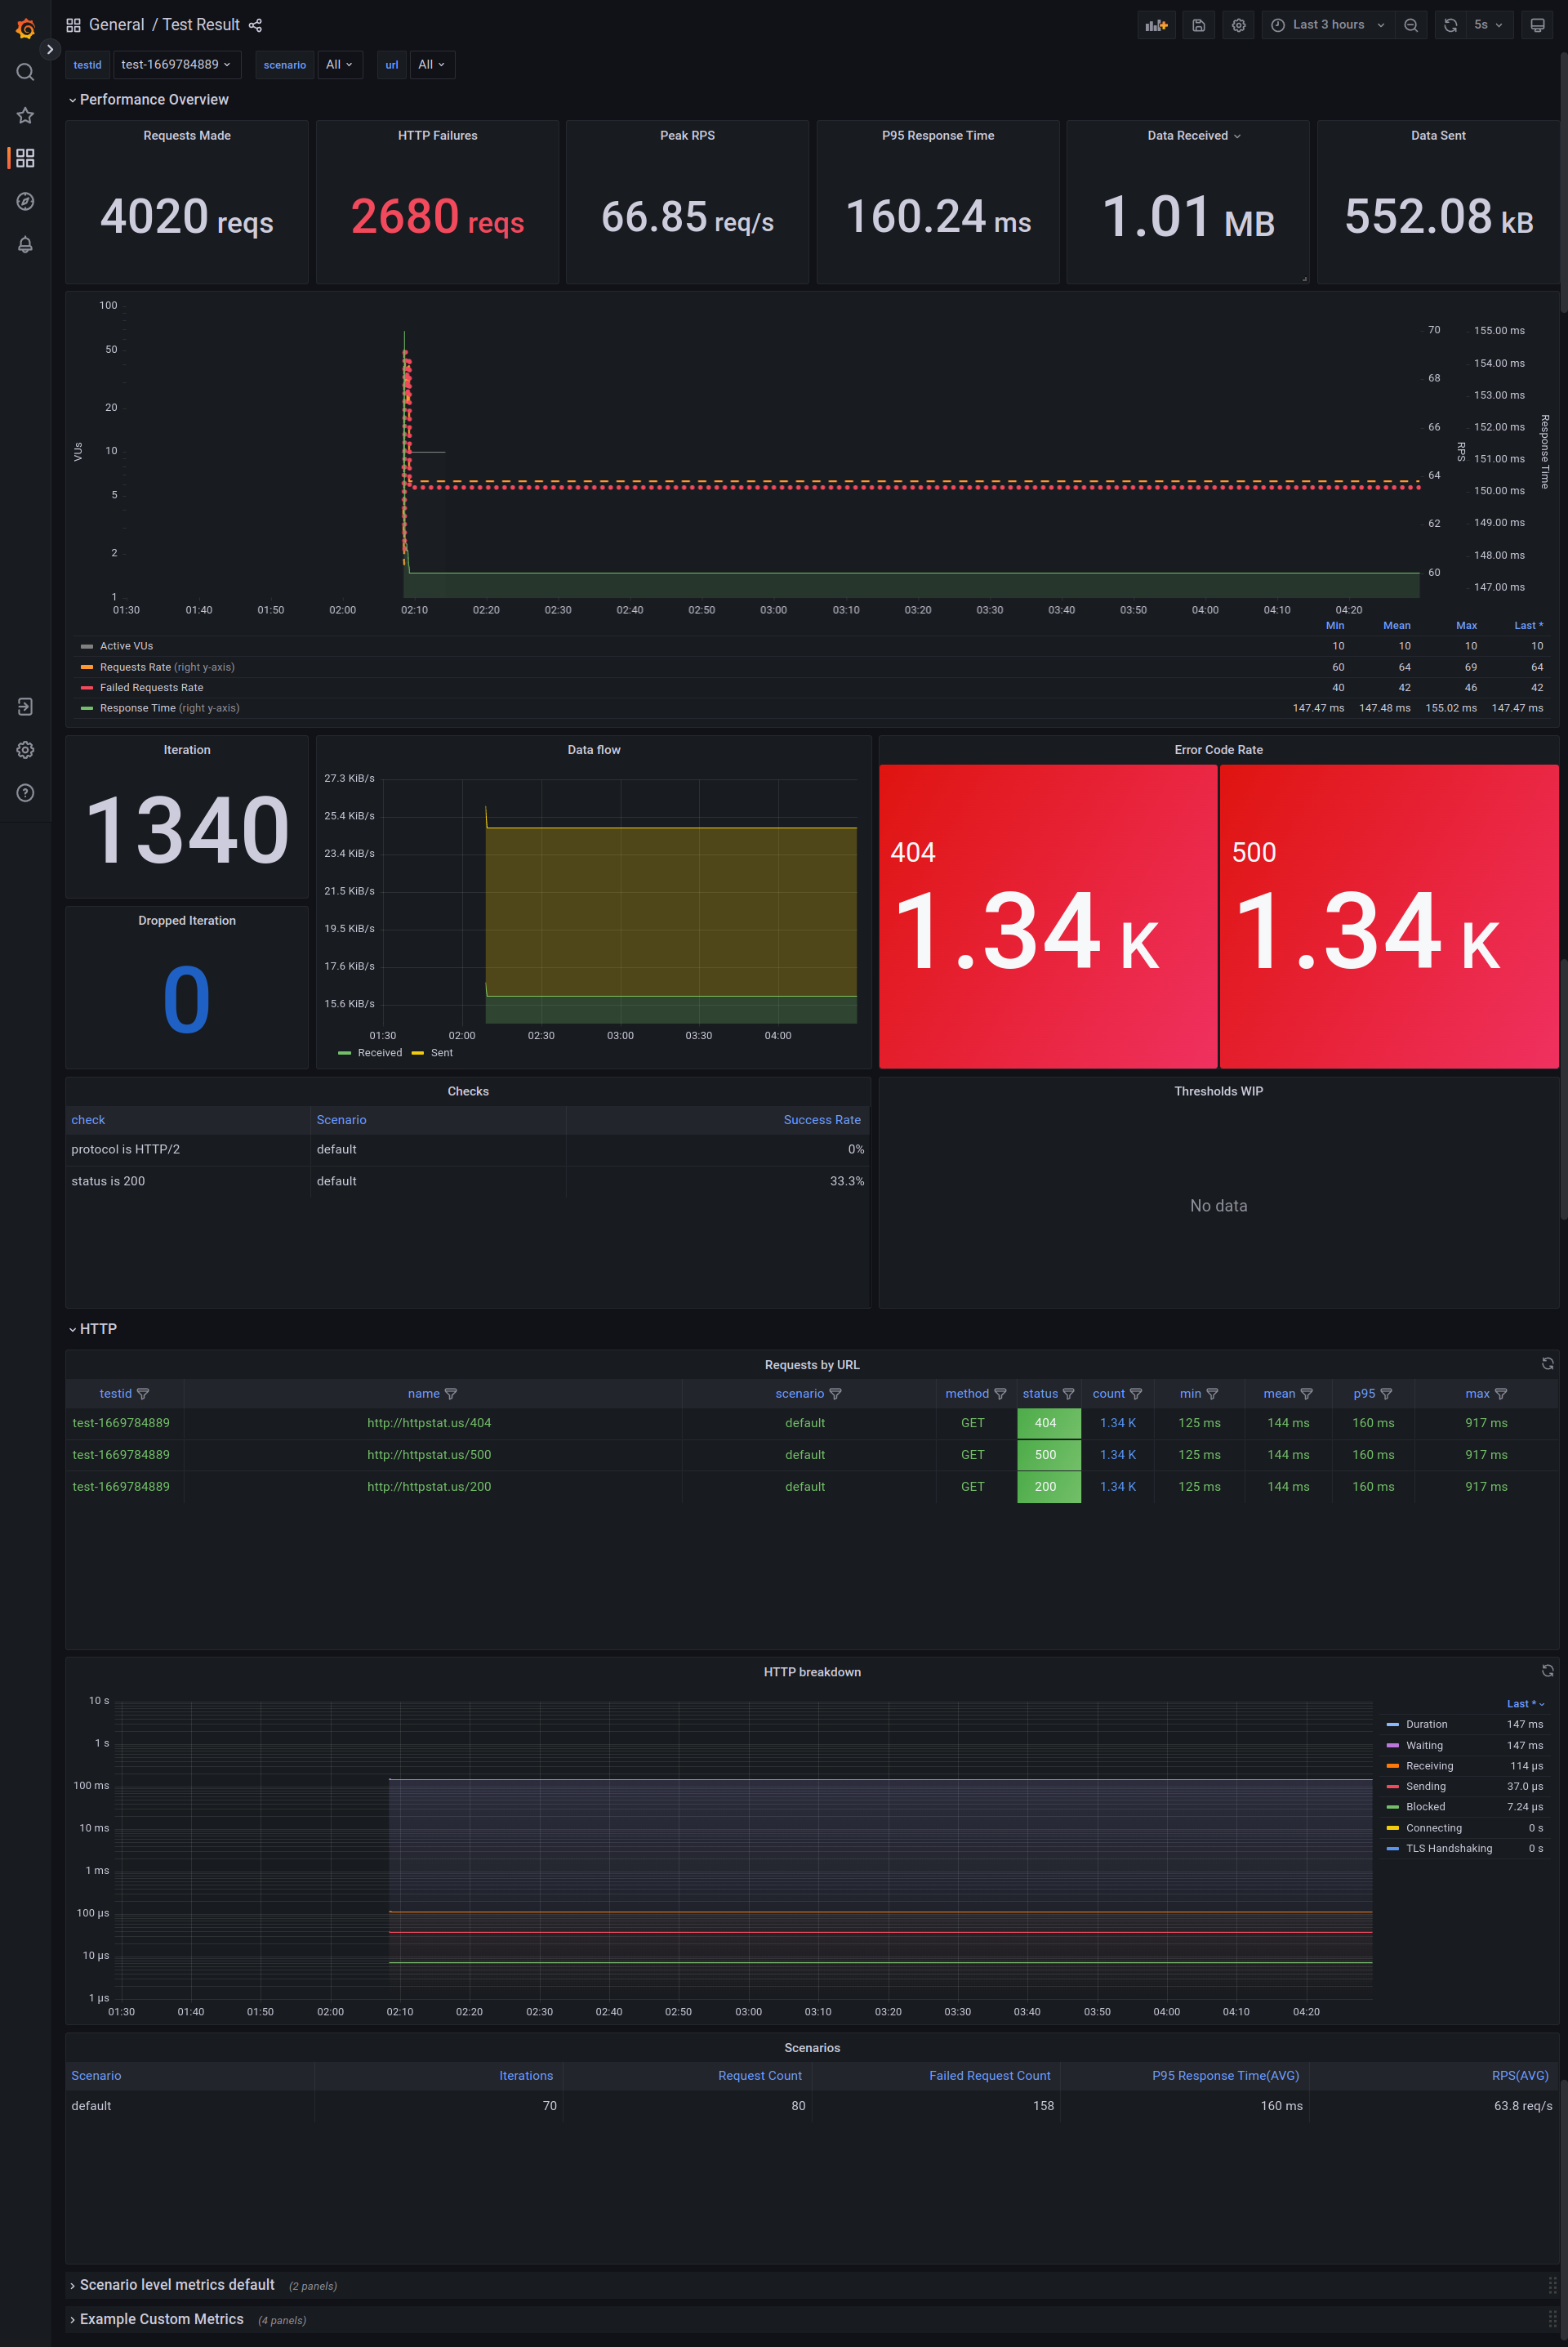The image size is (1568, 2347).
Task: Open the Scenarios panel title menu
Action: tap(812, 2048)
